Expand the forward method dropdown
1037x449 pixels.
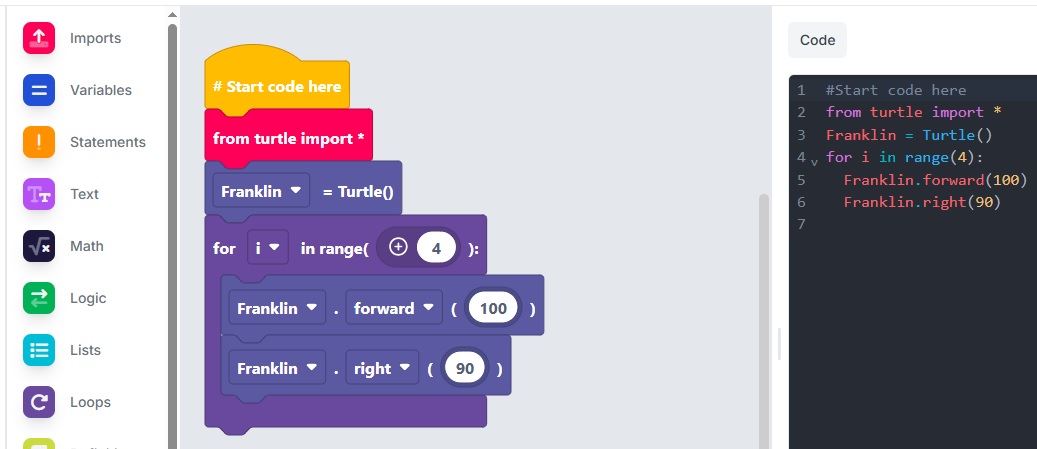[397, 309]
